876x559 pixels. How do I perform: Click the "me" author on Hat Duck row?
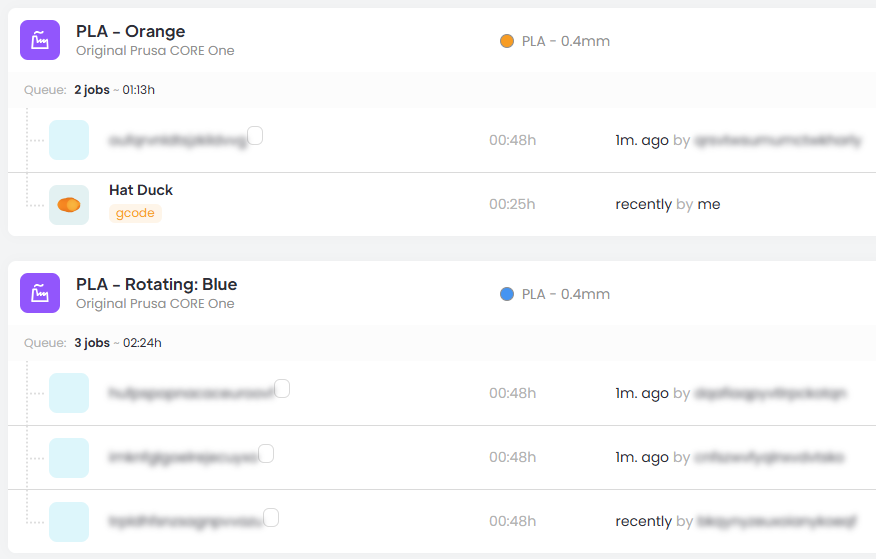(708, 204)
